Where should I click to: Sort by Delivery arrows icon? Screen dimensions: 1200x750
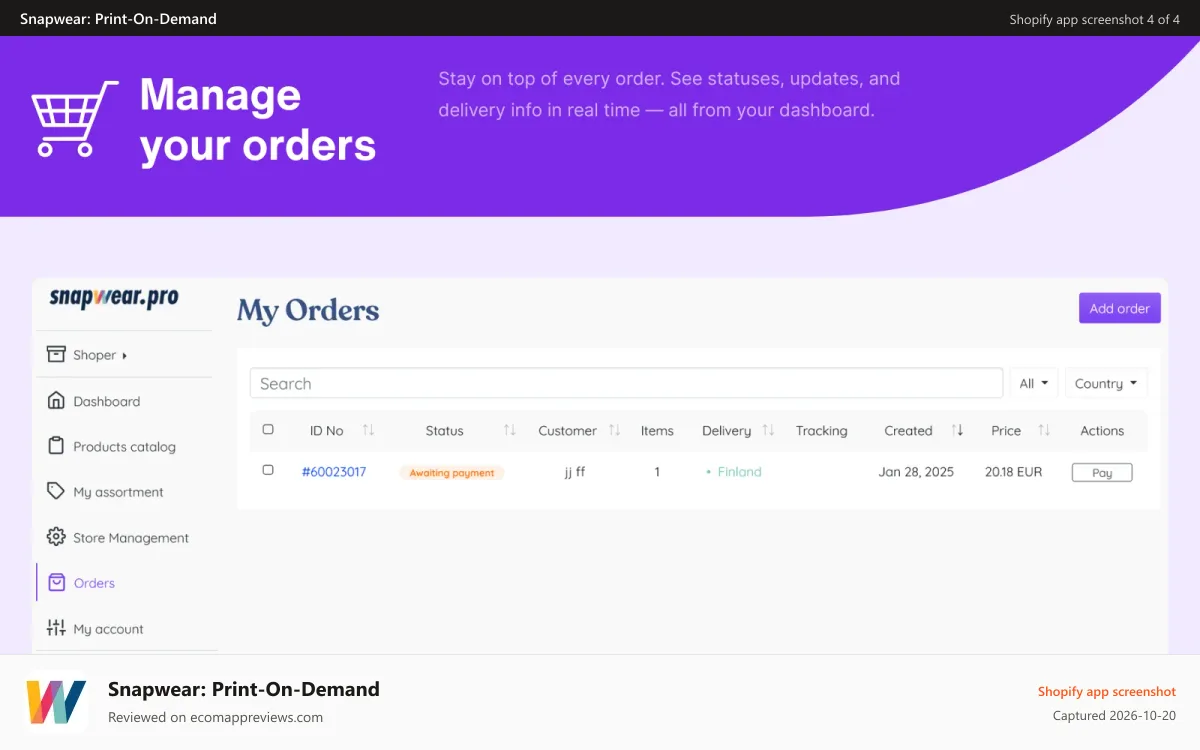(768, 430)
